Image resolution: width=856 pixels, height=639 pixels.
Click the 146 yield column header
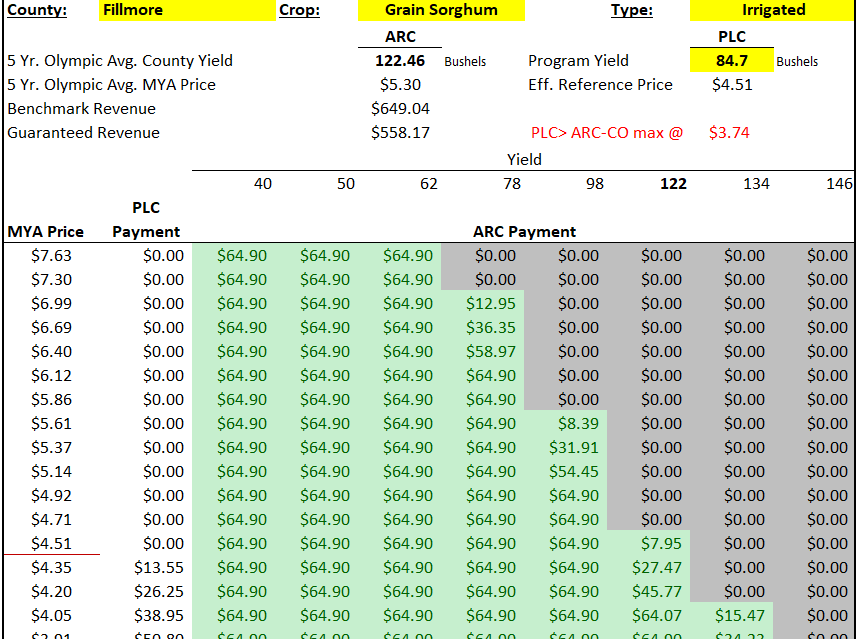point(839,184)
